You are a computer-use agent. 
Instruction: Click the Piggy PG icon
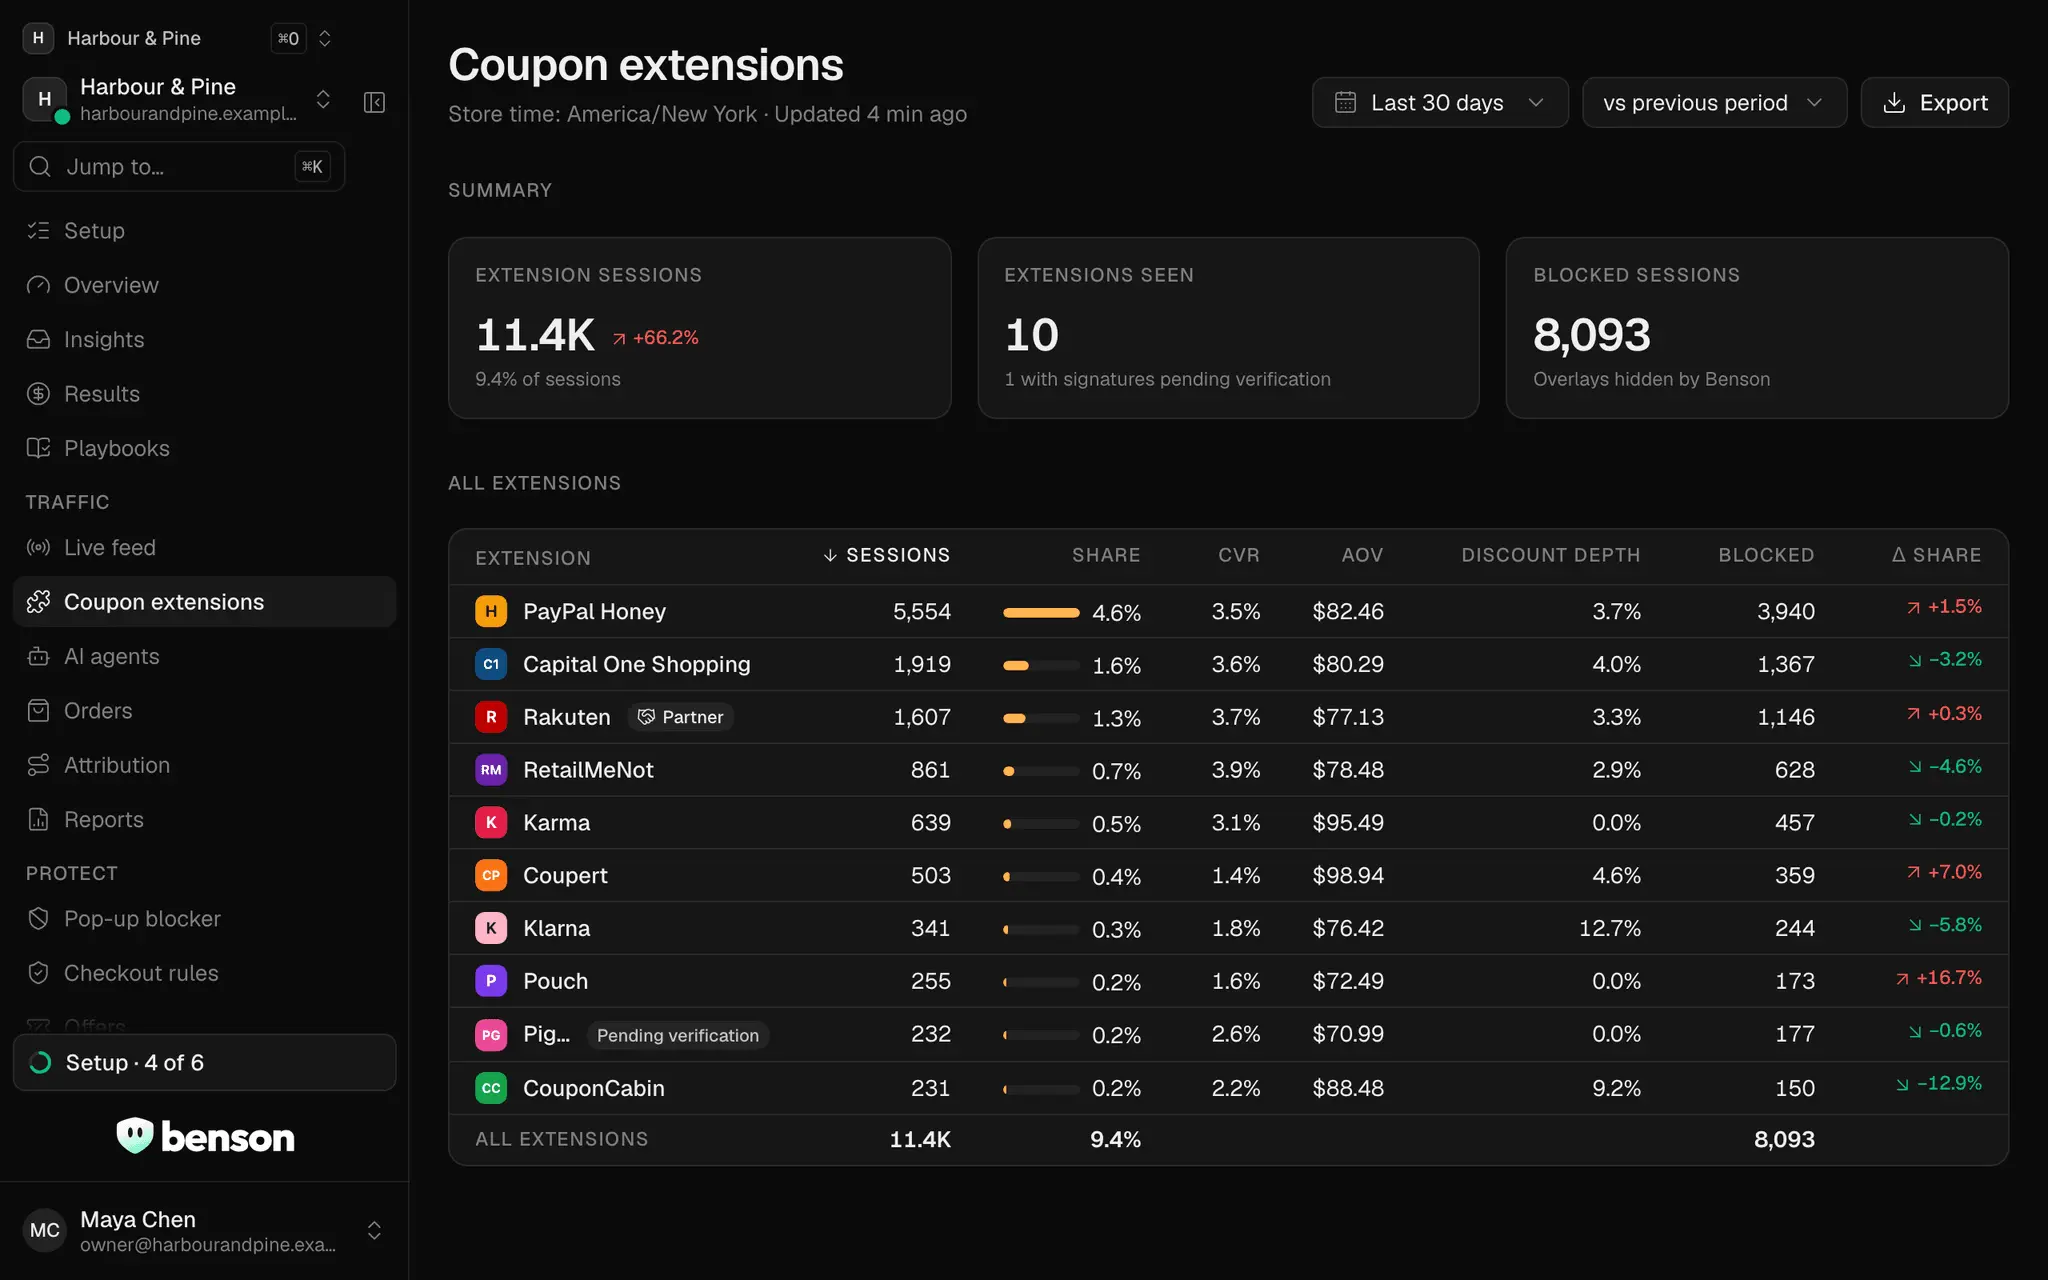491,1035
